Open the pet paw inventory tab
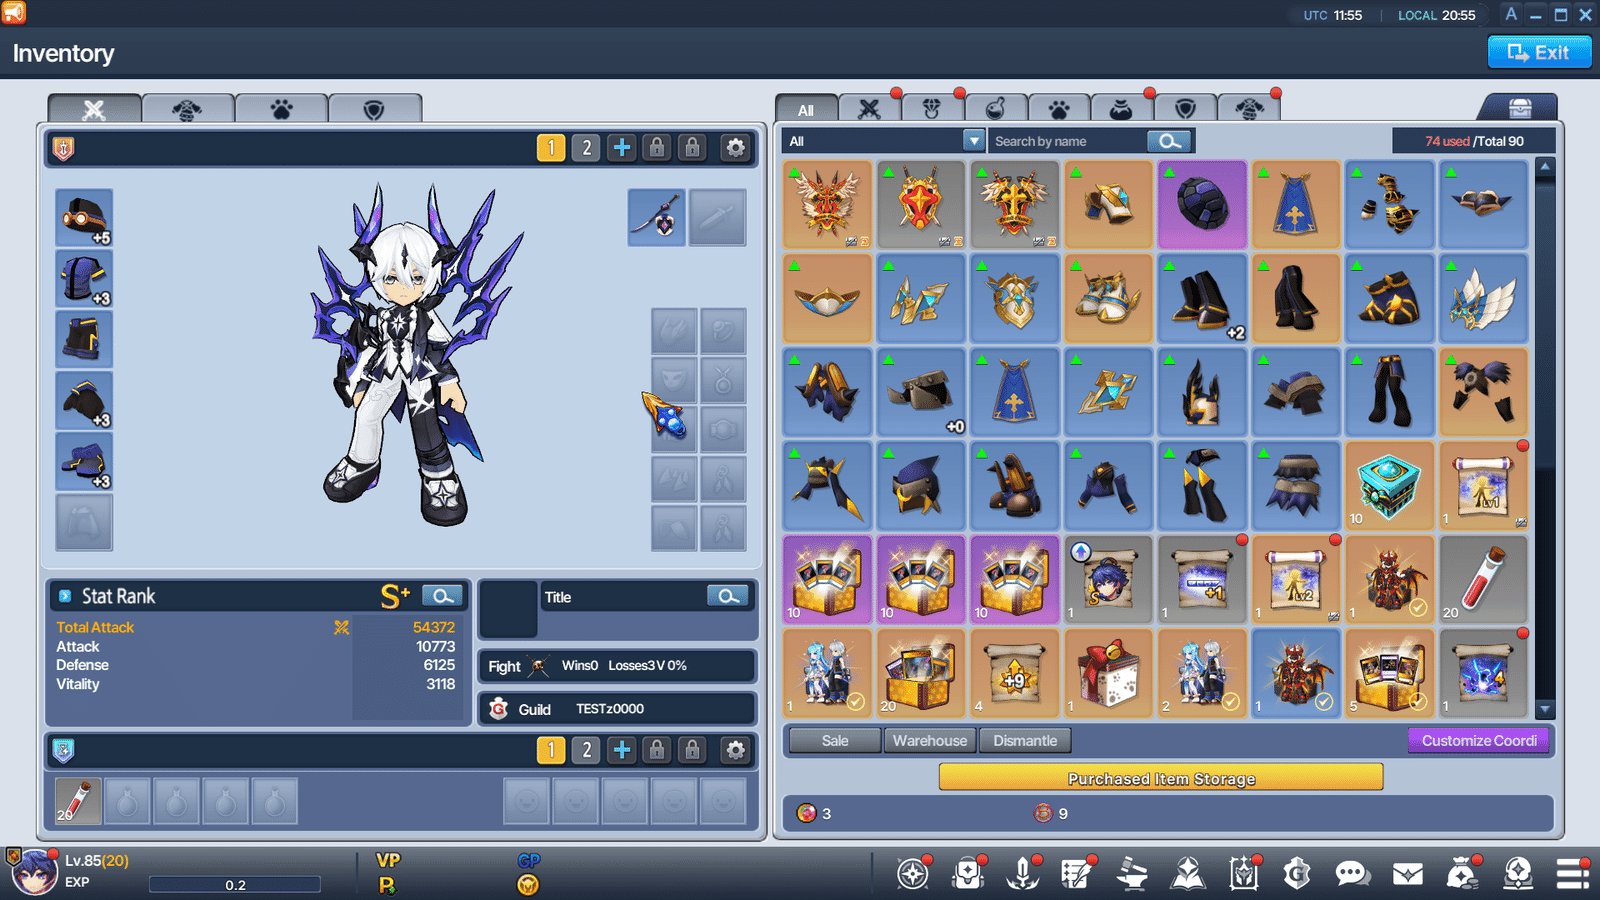 tap(1058, 108)
